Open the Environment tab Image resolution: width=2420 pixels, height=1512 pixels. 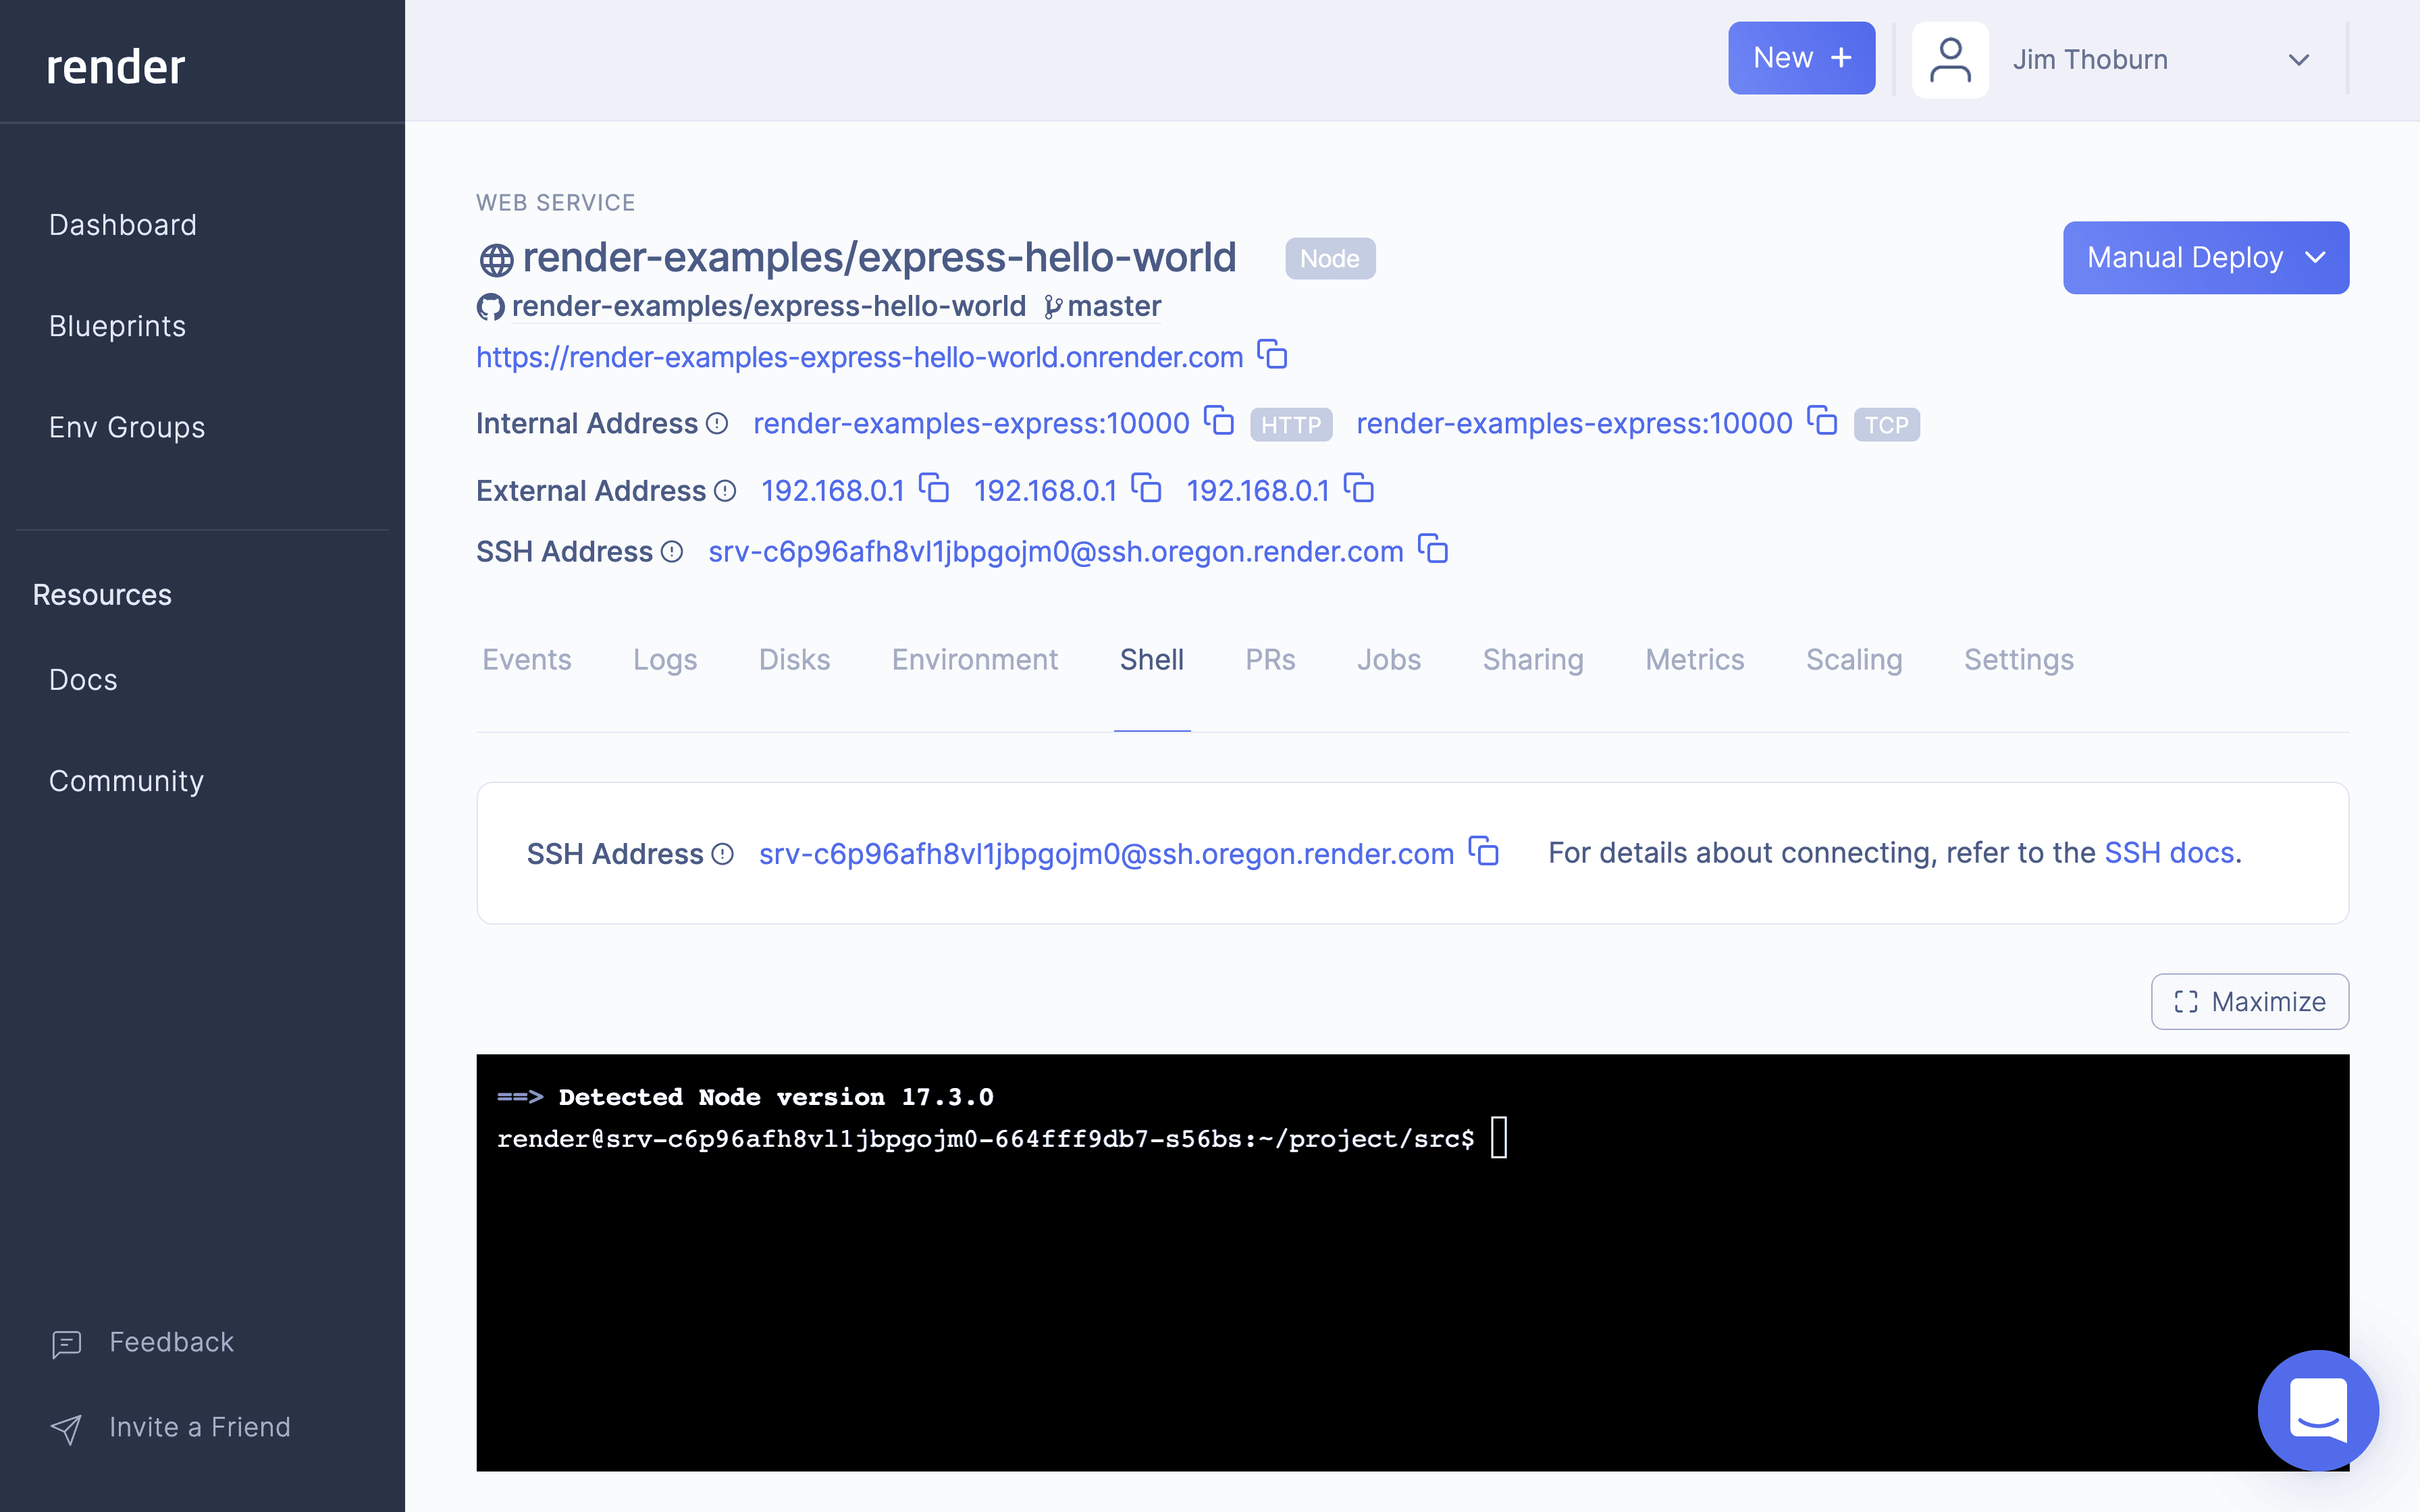(974, 660)
